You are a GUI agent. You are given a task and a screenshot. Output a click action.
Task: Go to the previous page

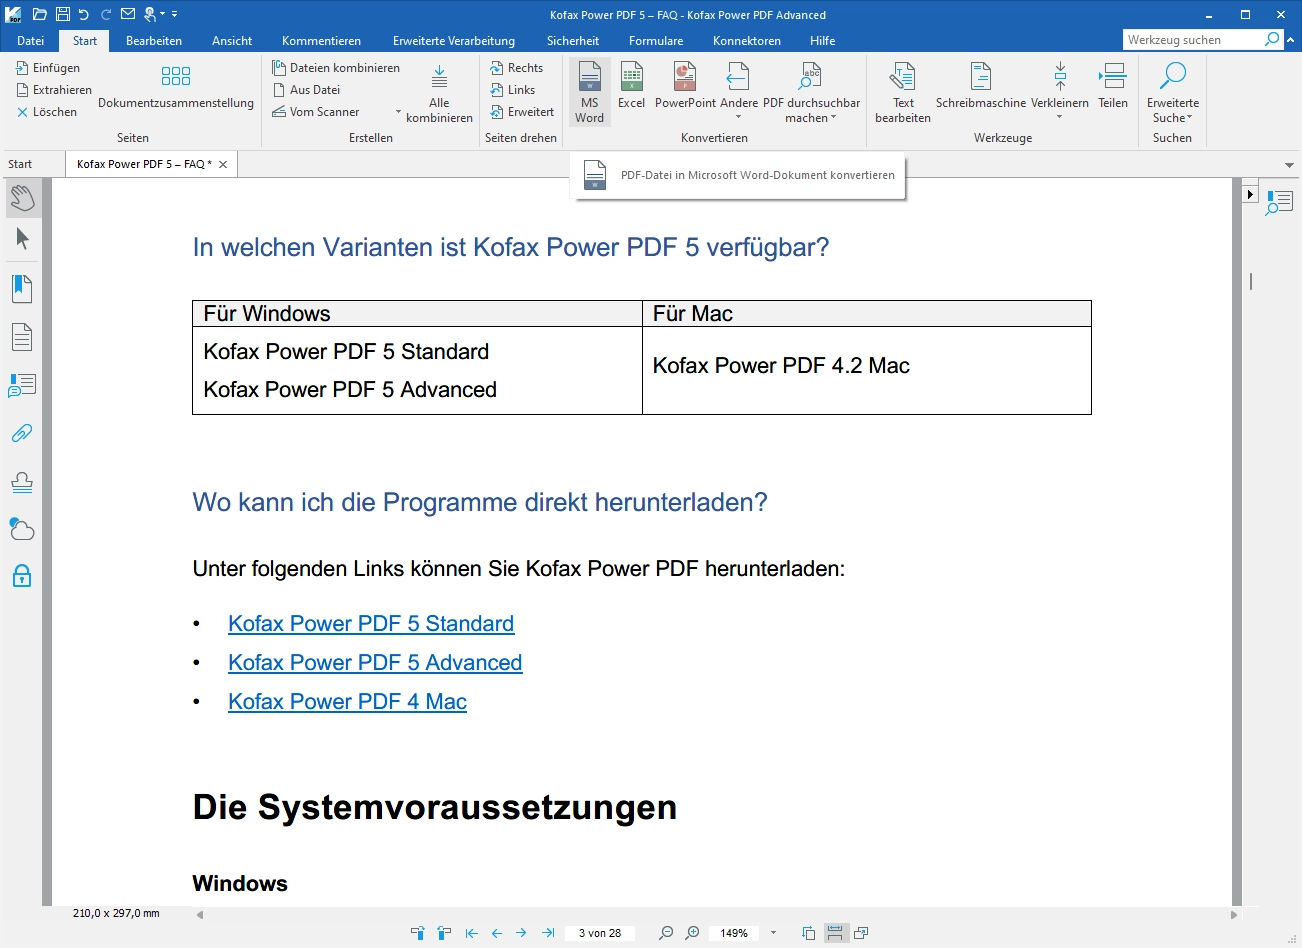pos(497,933)
